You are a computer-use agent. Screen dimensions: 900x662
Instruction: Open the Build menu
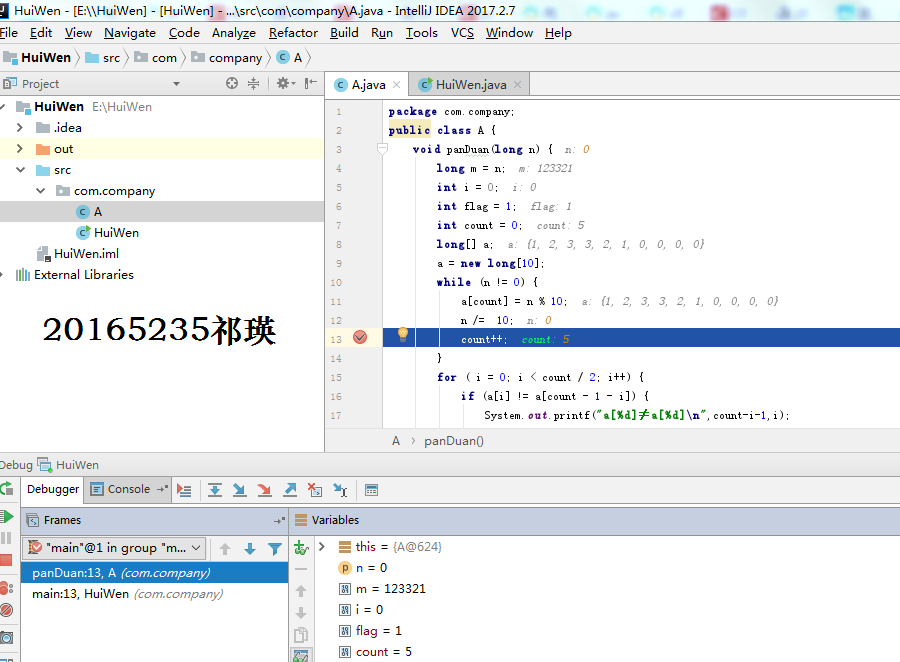pyautogui.click(x=344, y=33)
